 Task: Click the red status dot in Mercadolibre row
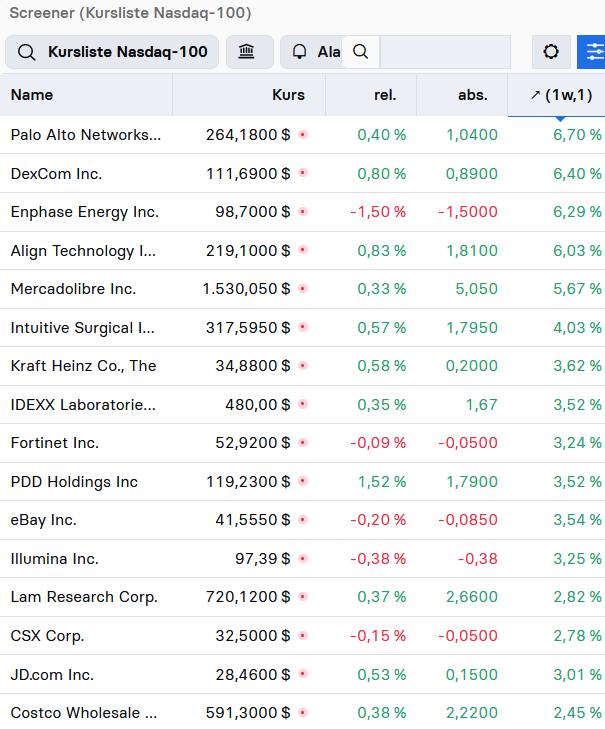pos(303,289)
